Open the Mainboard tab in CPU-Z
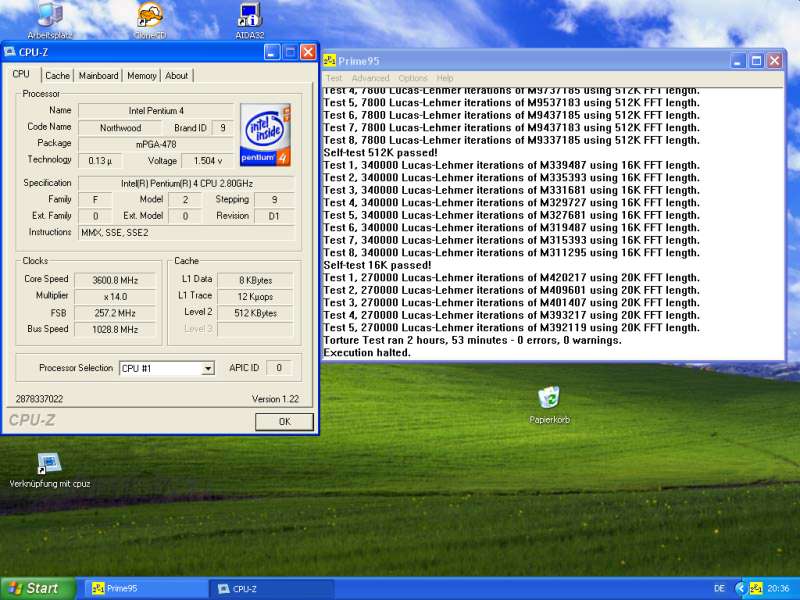The image size is (800, 600). (98, 76)
